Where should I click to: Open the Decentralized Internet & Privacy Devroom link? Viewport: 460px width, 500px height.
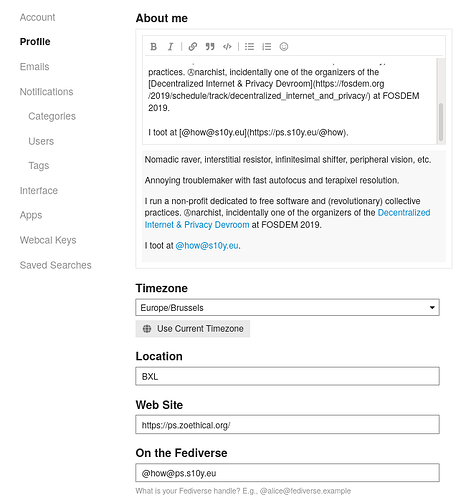pos(287,219)
